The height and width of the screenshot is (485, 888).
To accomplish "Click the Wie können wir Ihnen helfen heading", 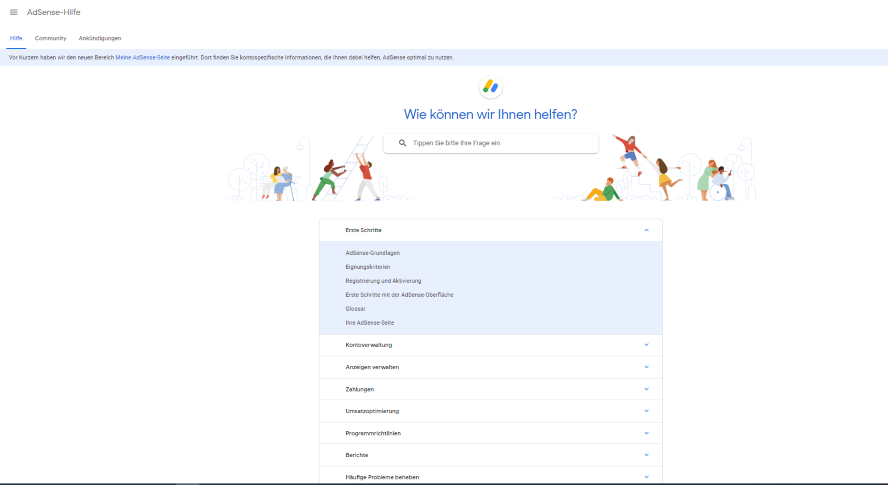I will coord(490,114).
